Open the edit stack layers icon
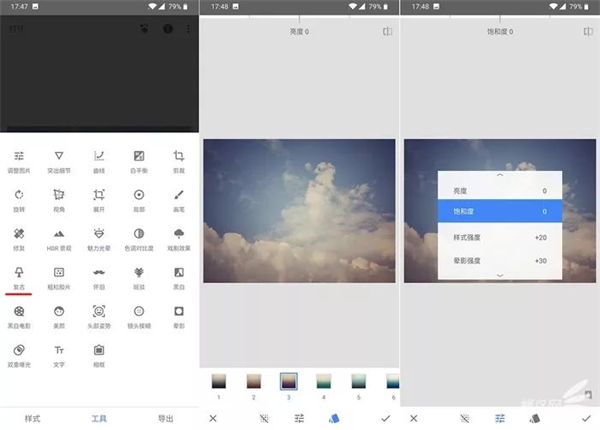600x430 pixels. (144, 29)
